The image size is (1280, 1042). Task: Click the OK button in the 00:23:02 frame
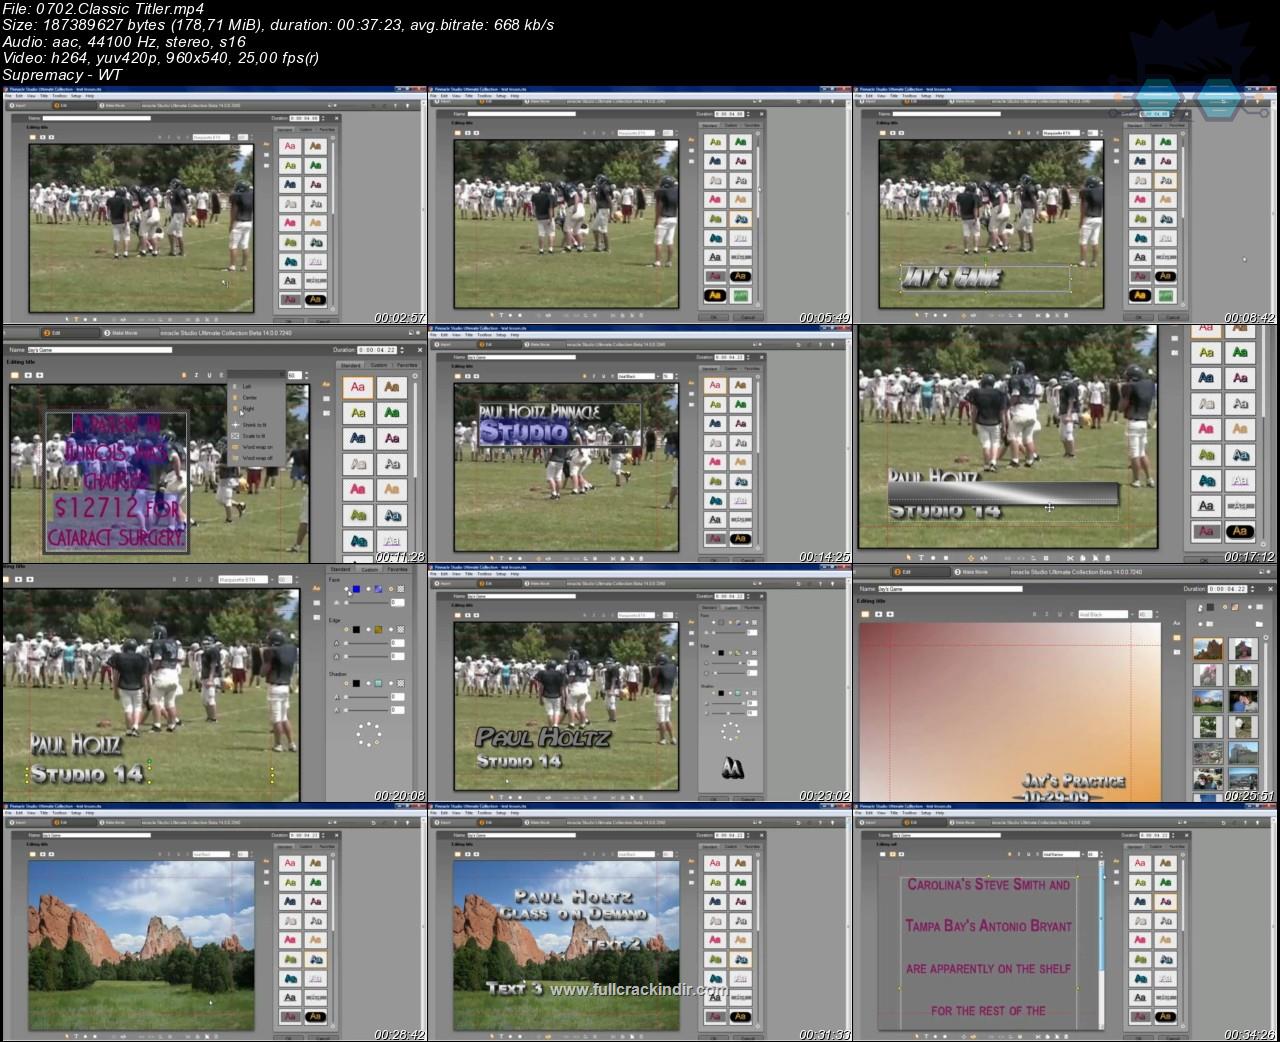pos(714,799)
